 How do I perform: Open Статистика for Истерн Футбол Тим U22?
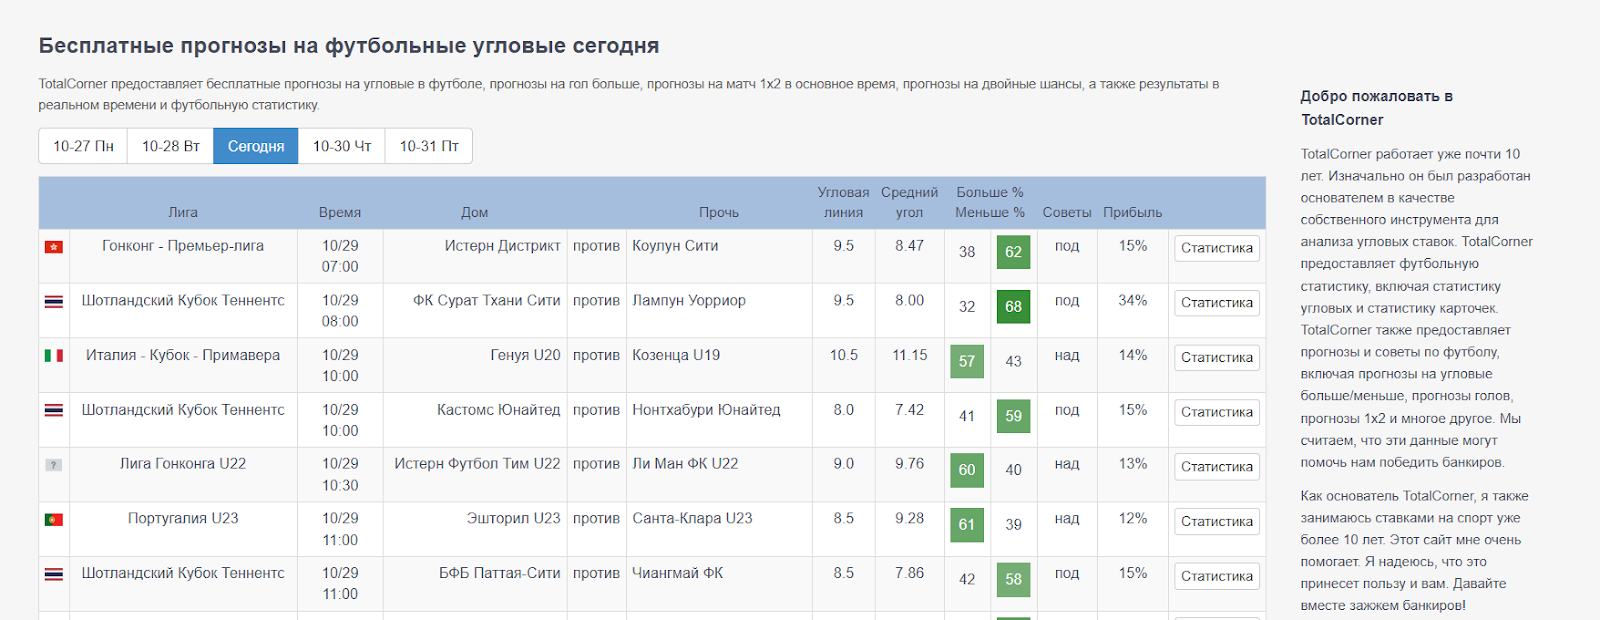pos(1216,467)
